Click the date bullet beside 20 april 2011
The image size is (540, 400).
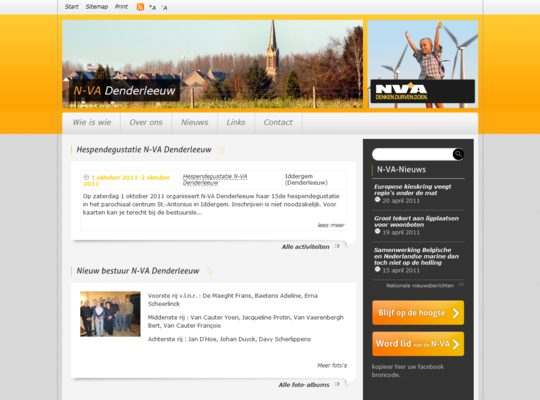coord(377,200)
